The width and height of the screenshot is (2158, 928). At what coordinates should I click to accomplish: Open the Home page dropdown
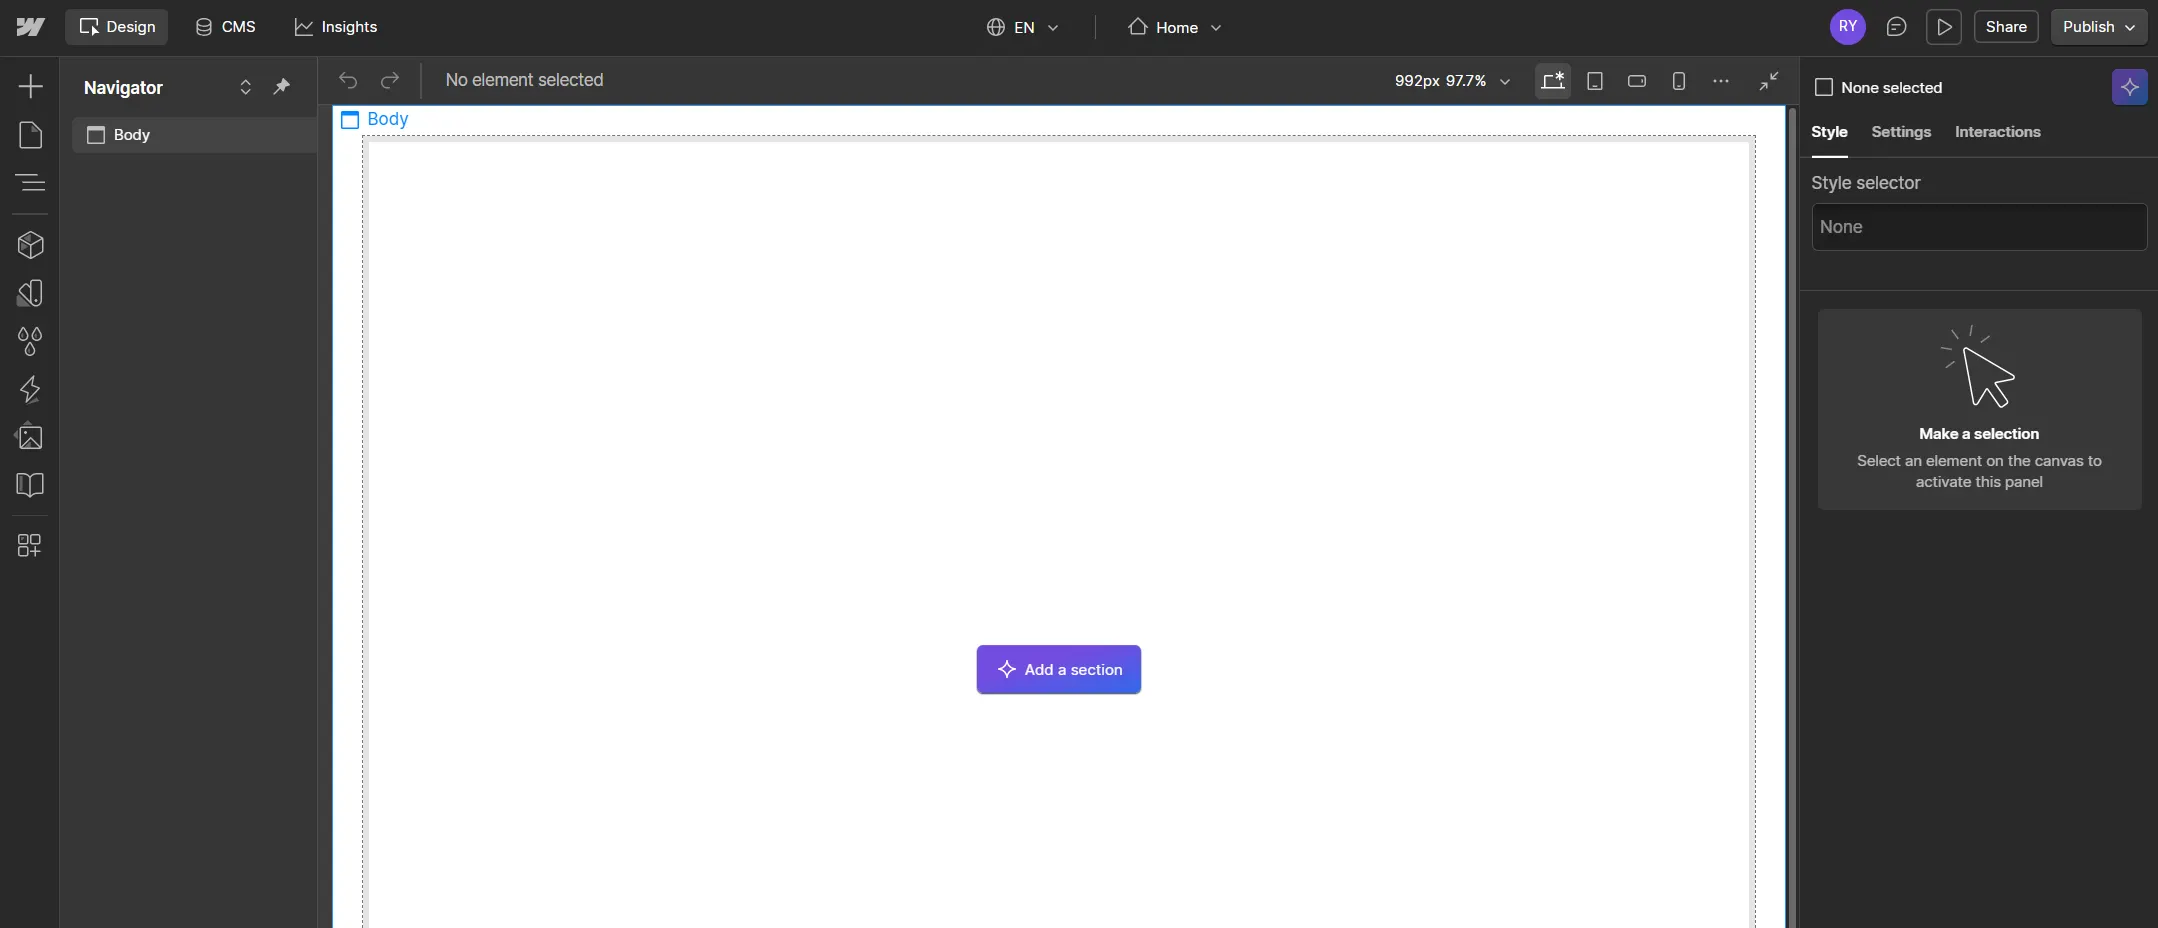1175,28
